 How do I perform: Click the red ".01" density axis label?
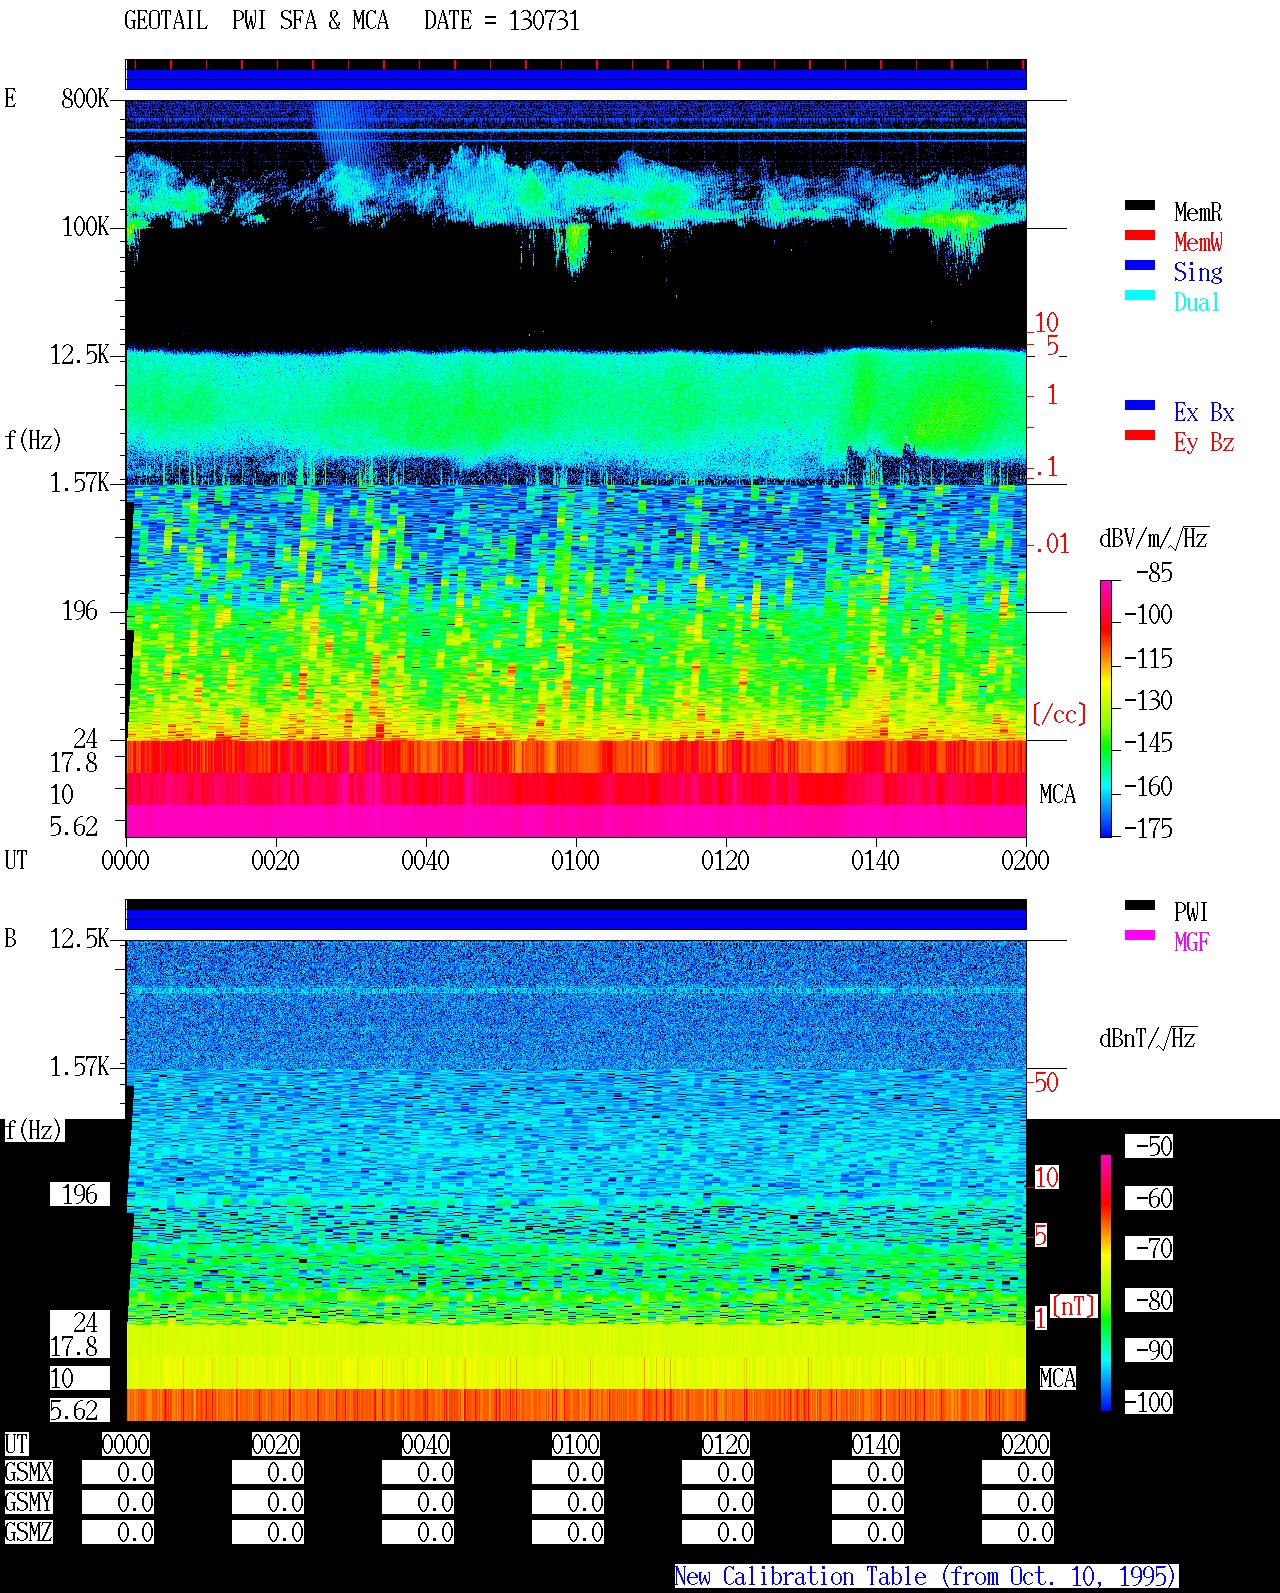(1050, 544)
